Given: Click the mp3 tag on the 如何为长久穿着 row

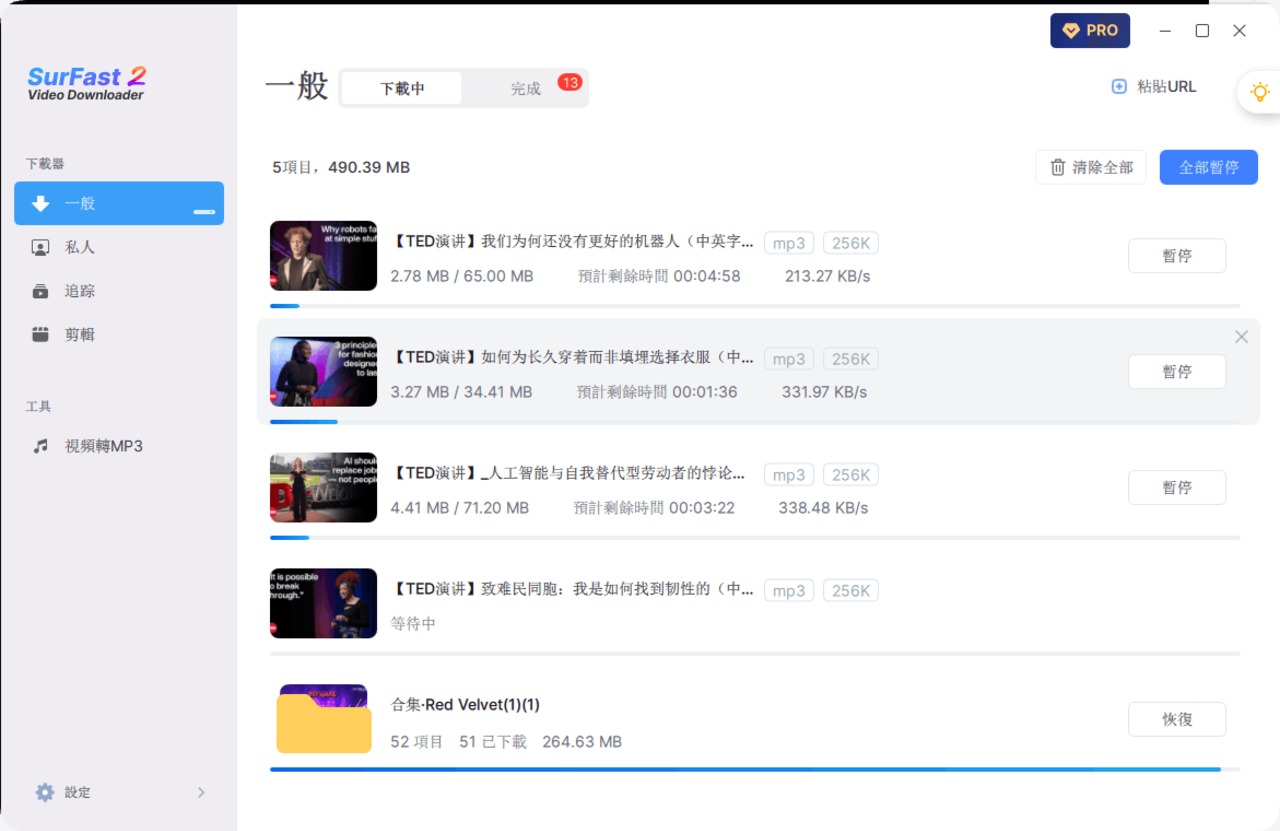Looking at the screenshot, I should pyautogui.click(x=789, y=359).
